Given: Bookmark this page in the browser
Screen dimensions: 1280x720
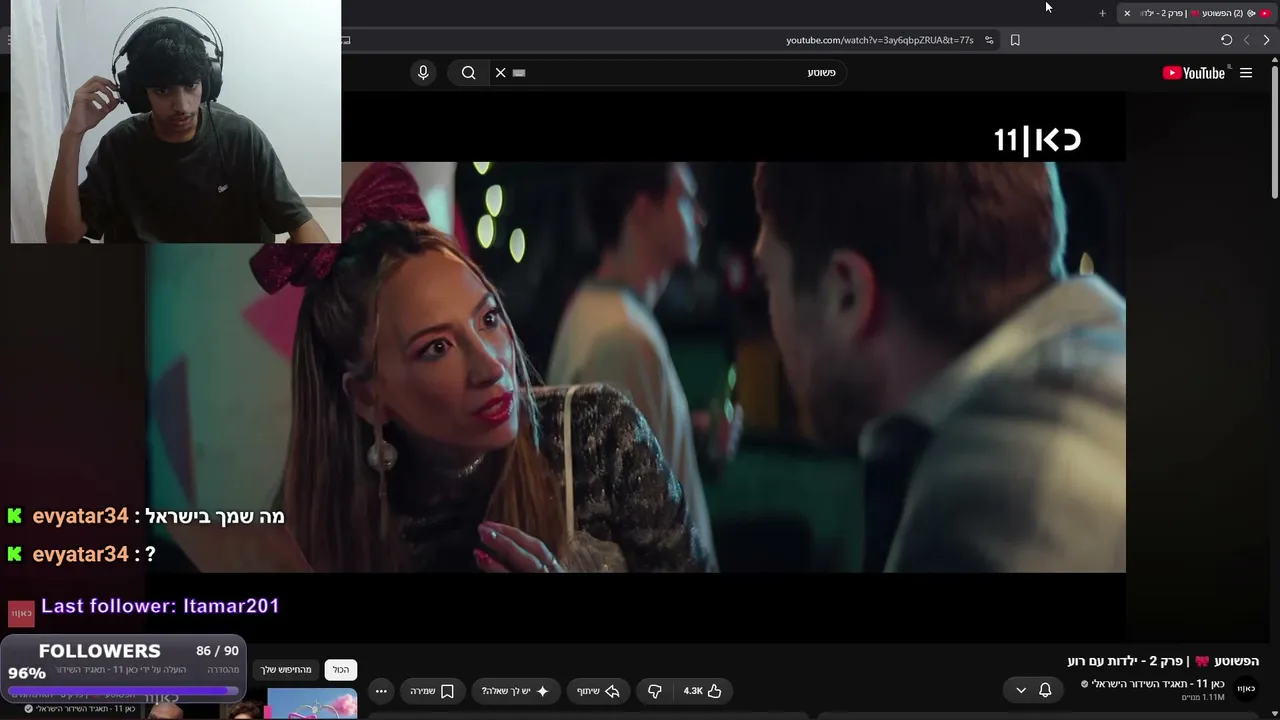Looking at the screenshot, I should [x=1015, y=40].
